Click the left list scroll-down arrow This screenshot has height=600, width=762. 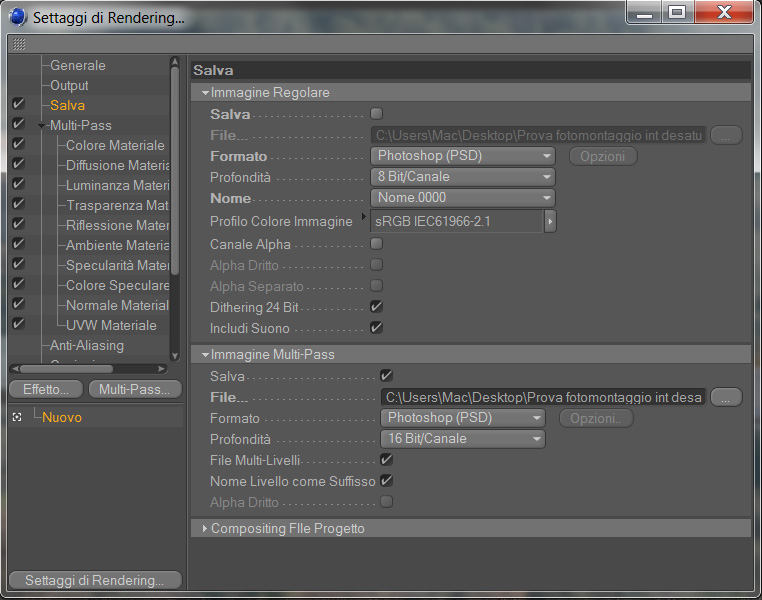pyautogui.click(x=175, y=356)
